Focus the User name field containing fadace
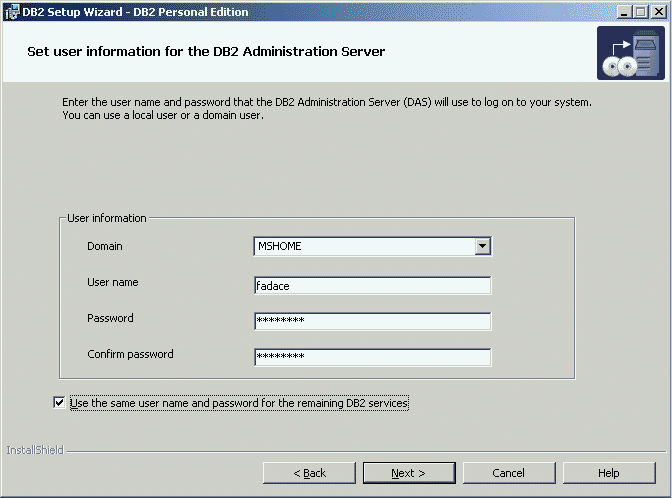This screenshot has height=498, width=672. 373,286
